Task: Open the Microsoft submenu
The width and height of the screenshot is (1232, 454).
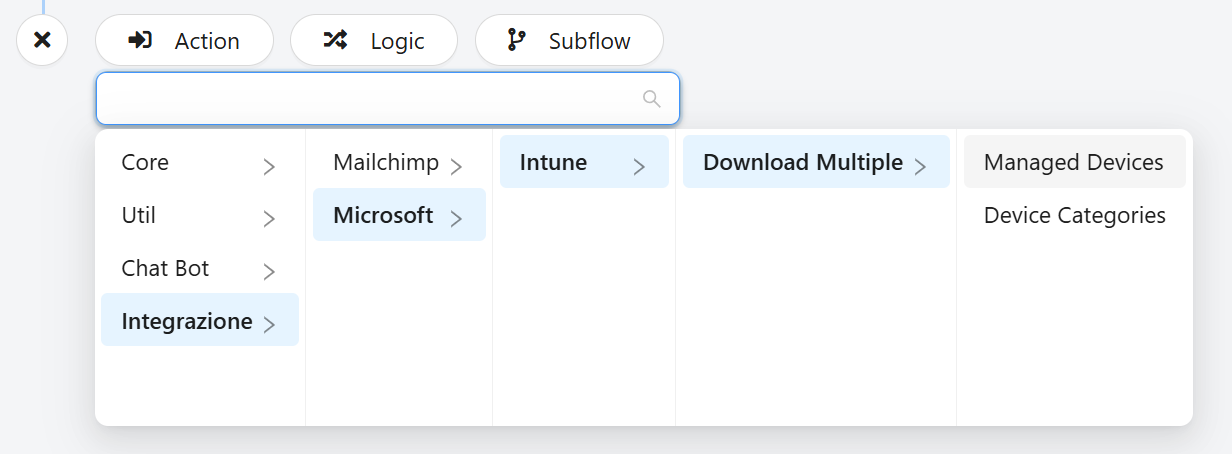Action: [x=399, y=215]
